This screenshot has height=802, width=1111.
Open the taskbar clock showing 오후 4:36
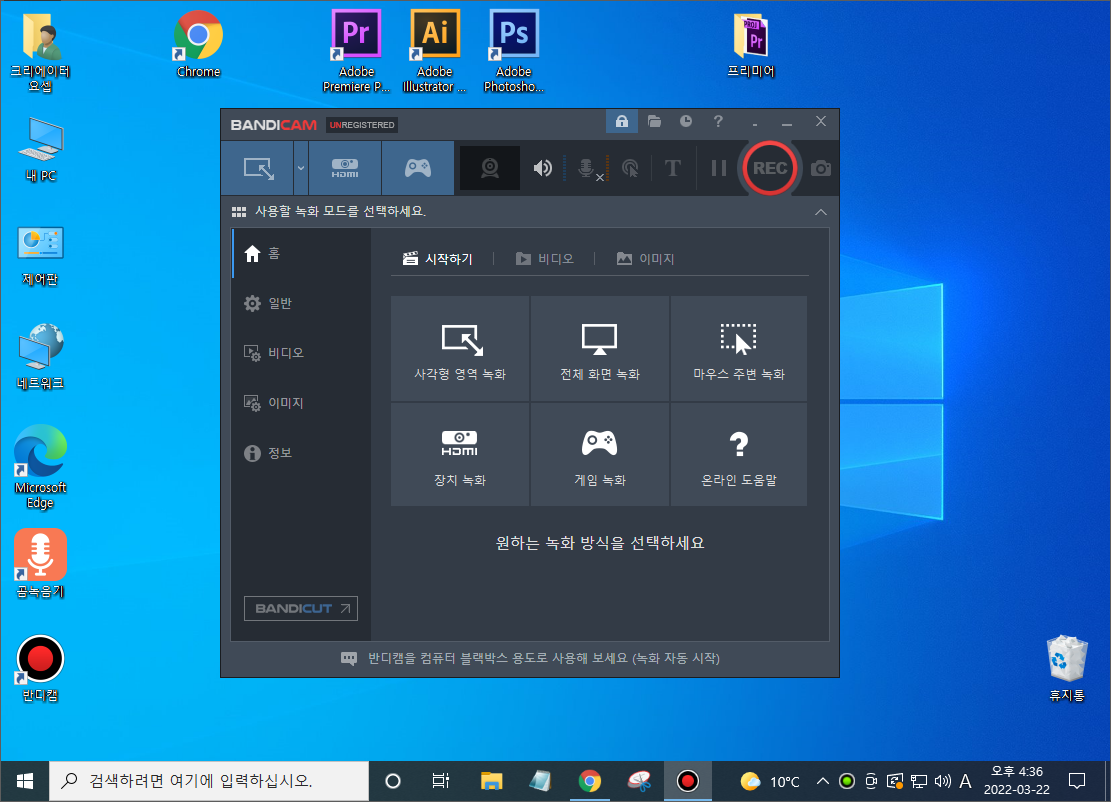tap(1017, 781)
